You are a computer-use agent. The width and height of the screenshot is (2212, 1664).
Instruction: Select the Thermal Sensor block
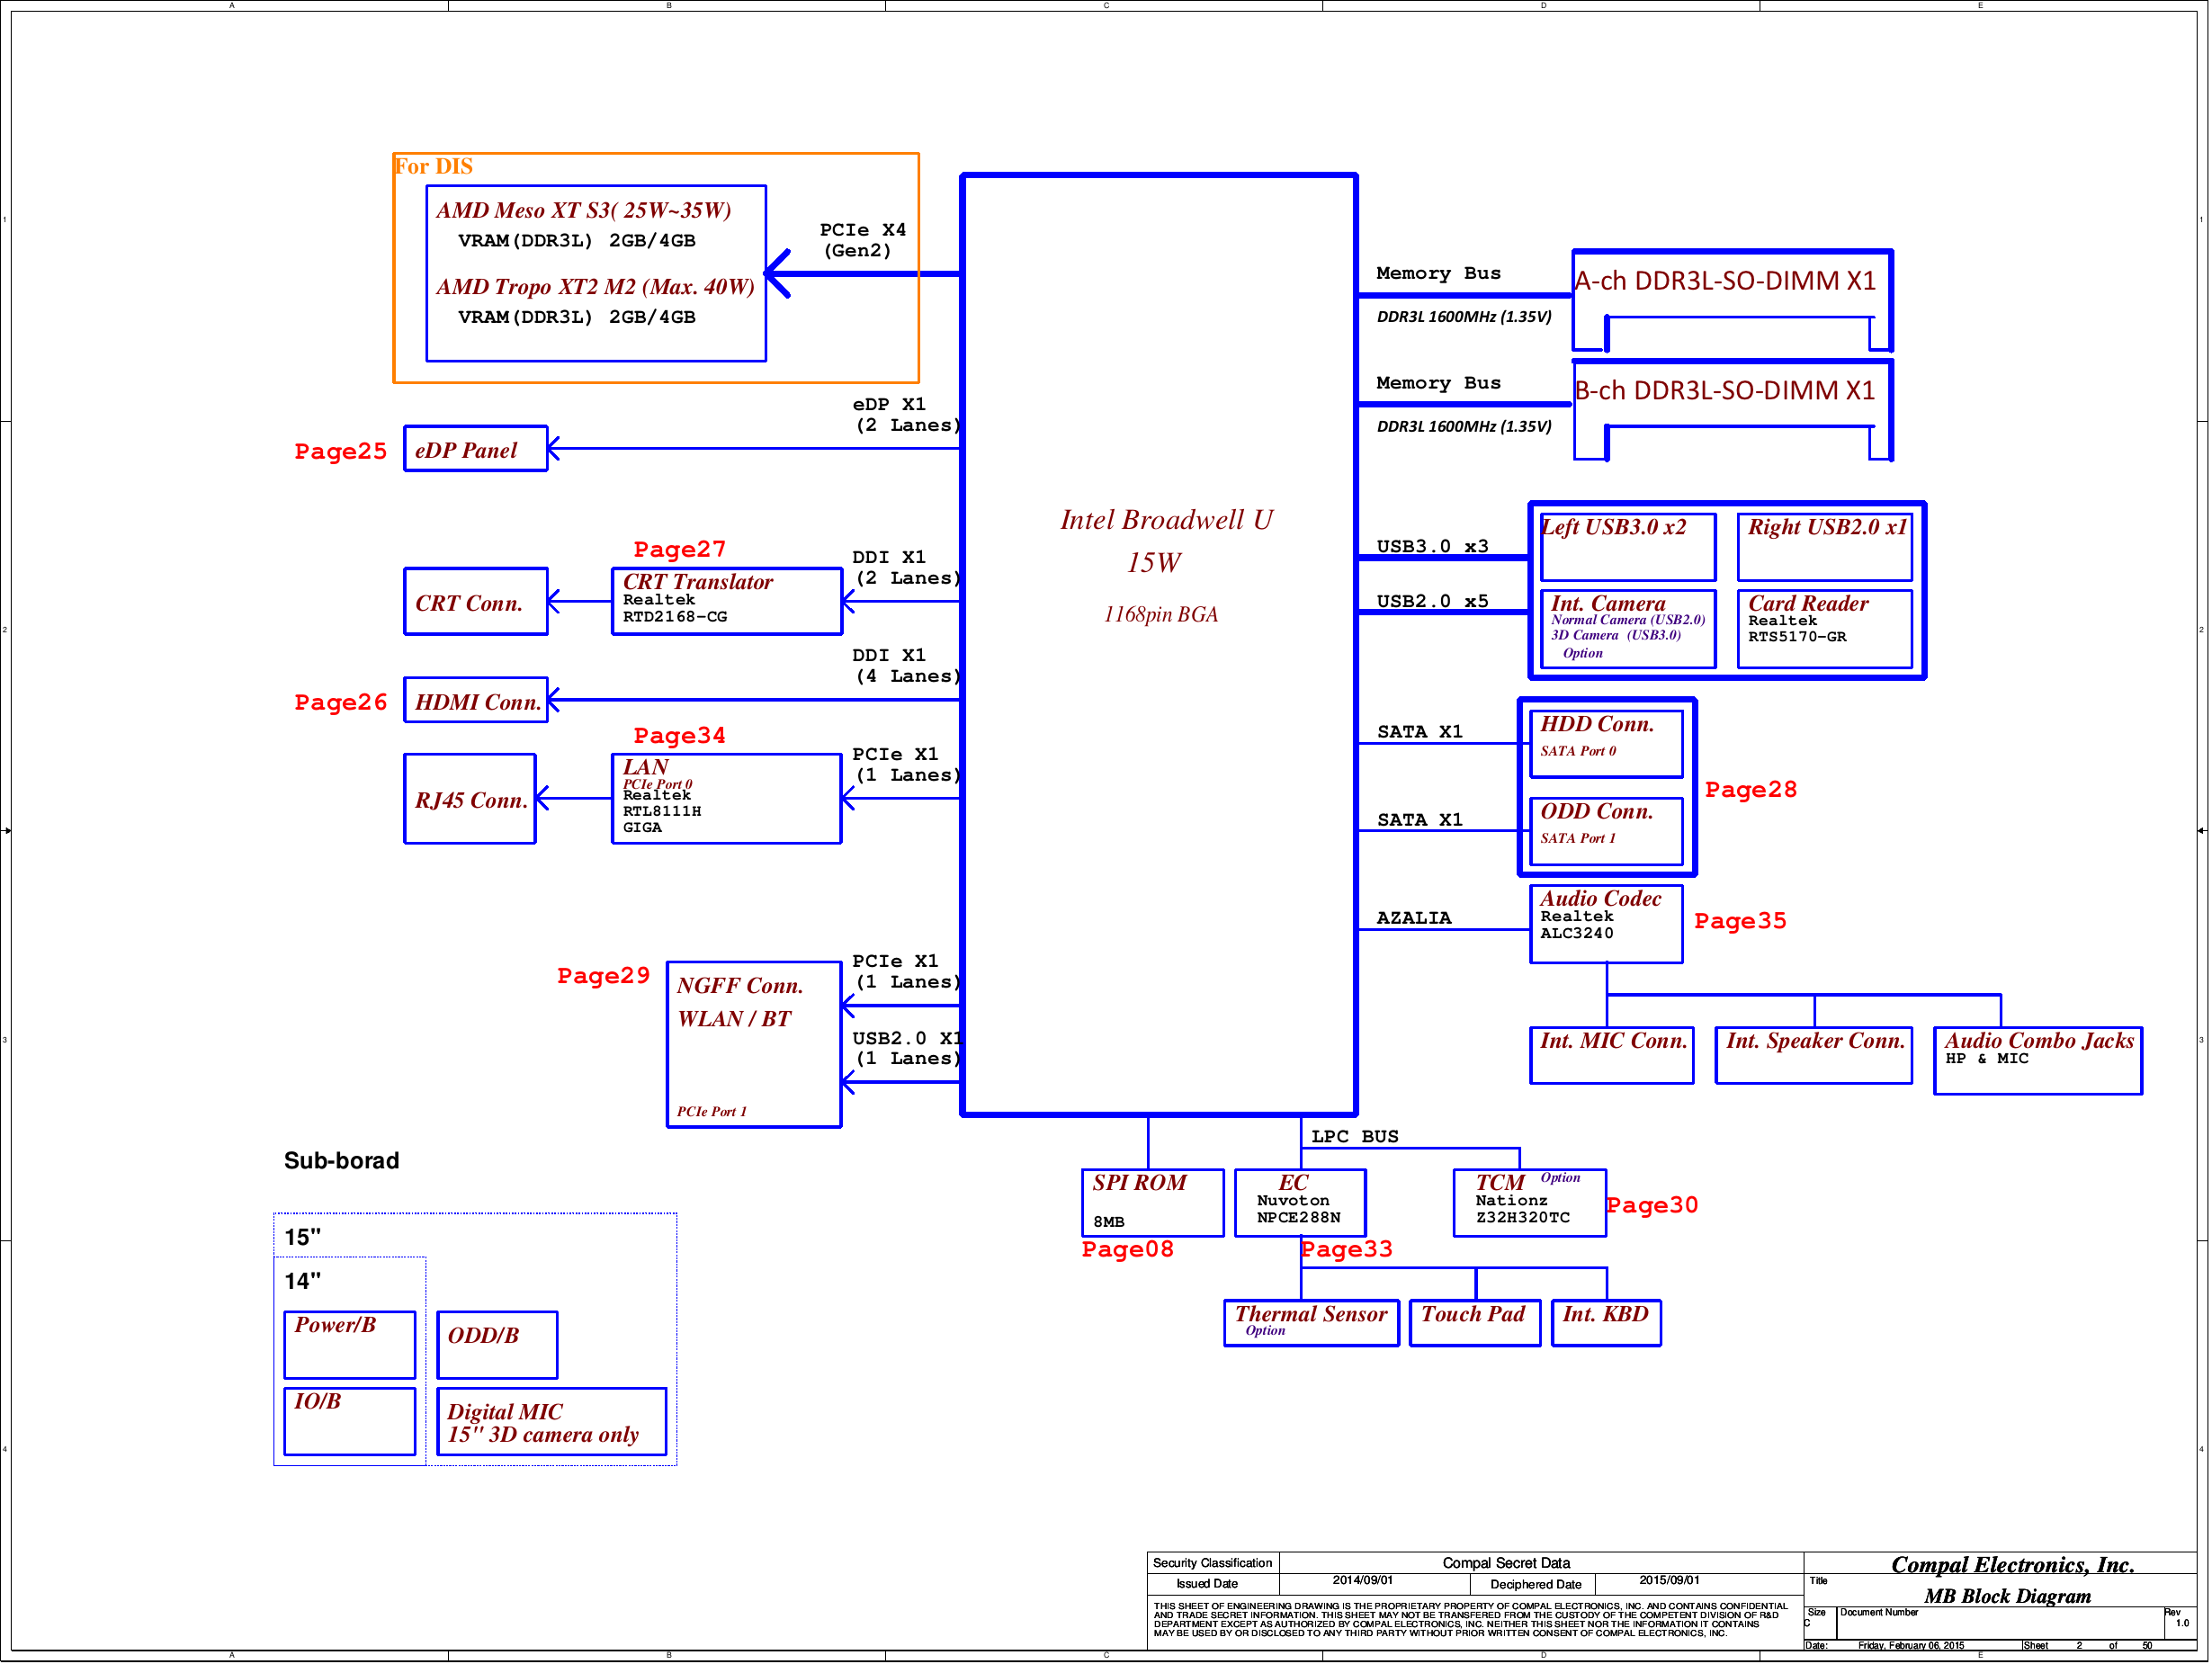(1312, 1323)
